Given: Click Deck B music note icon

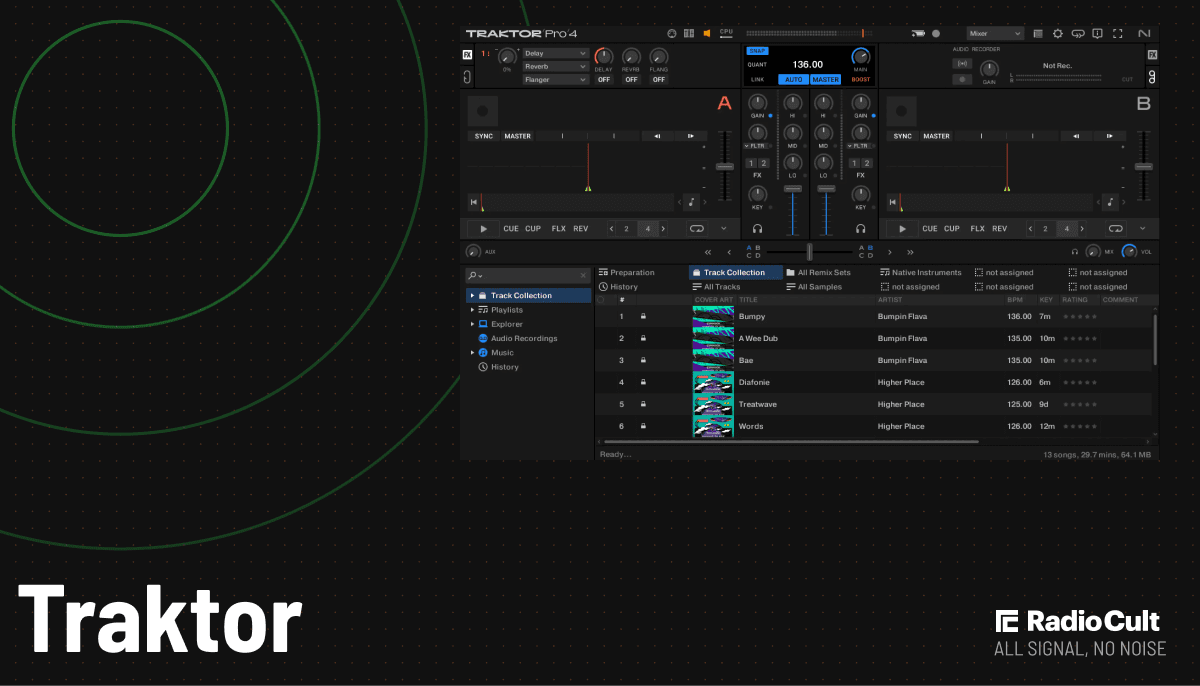Looking at the screenshot, I should (1109, 202).
